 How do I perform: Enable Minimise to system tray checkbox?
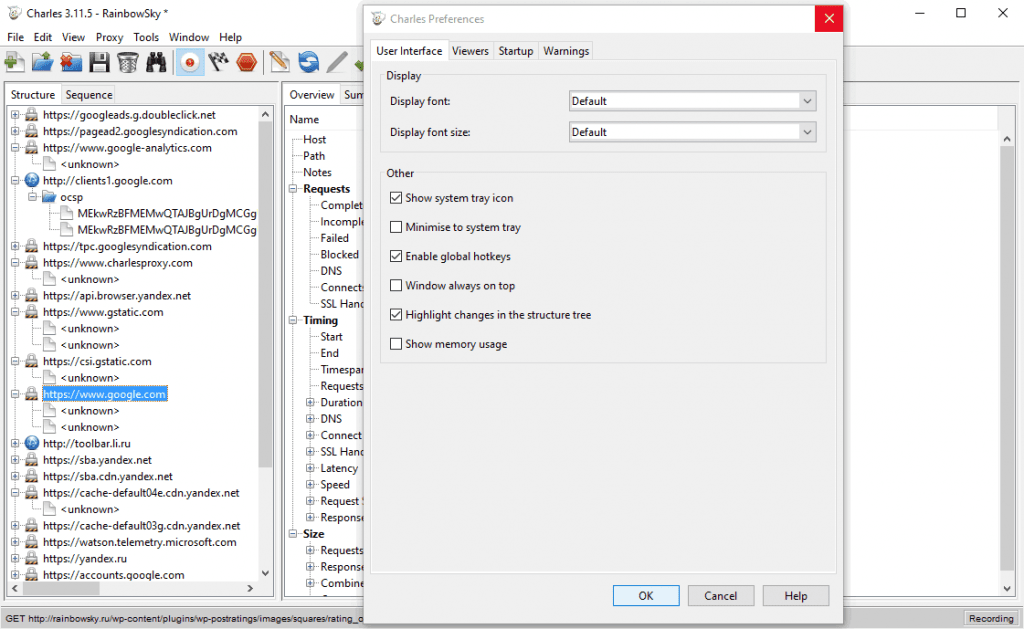click(x=396, y=227)
